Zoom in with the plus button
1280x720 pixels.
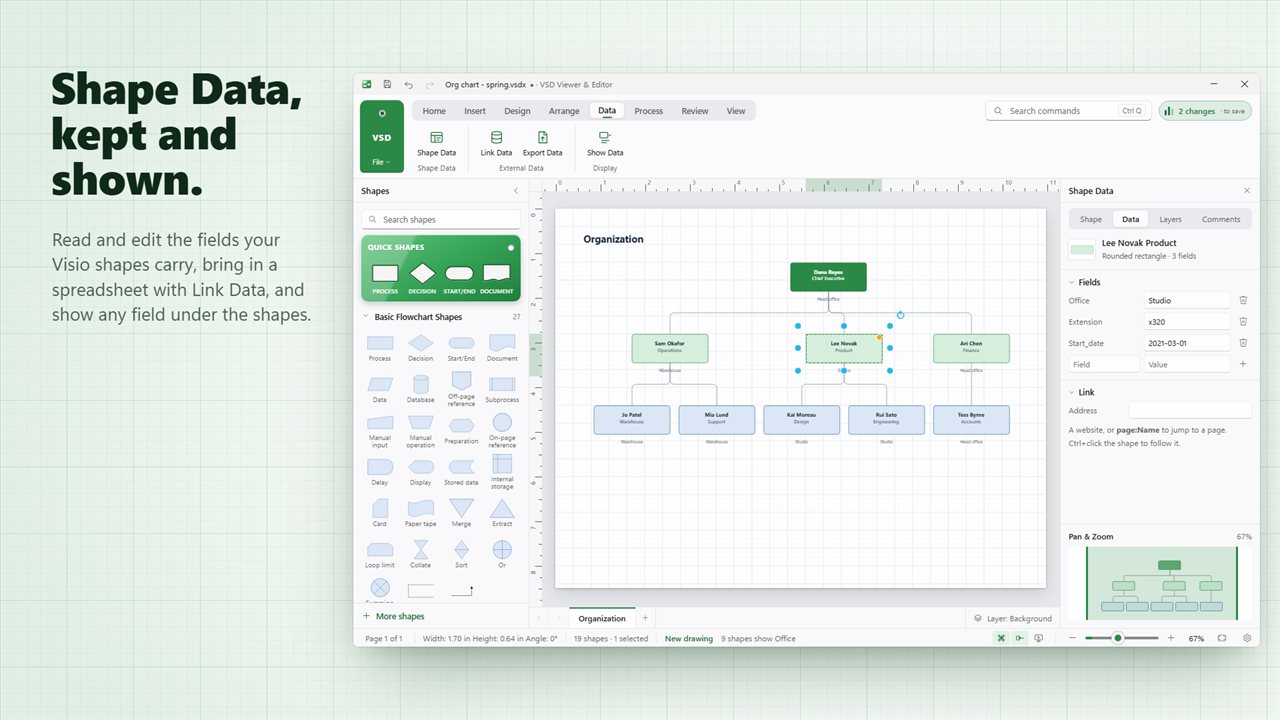(x=1169, y=638)
